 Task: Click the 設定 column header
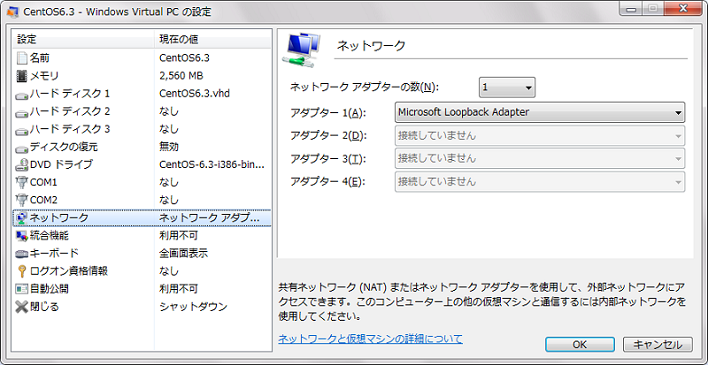pos(84,39)
